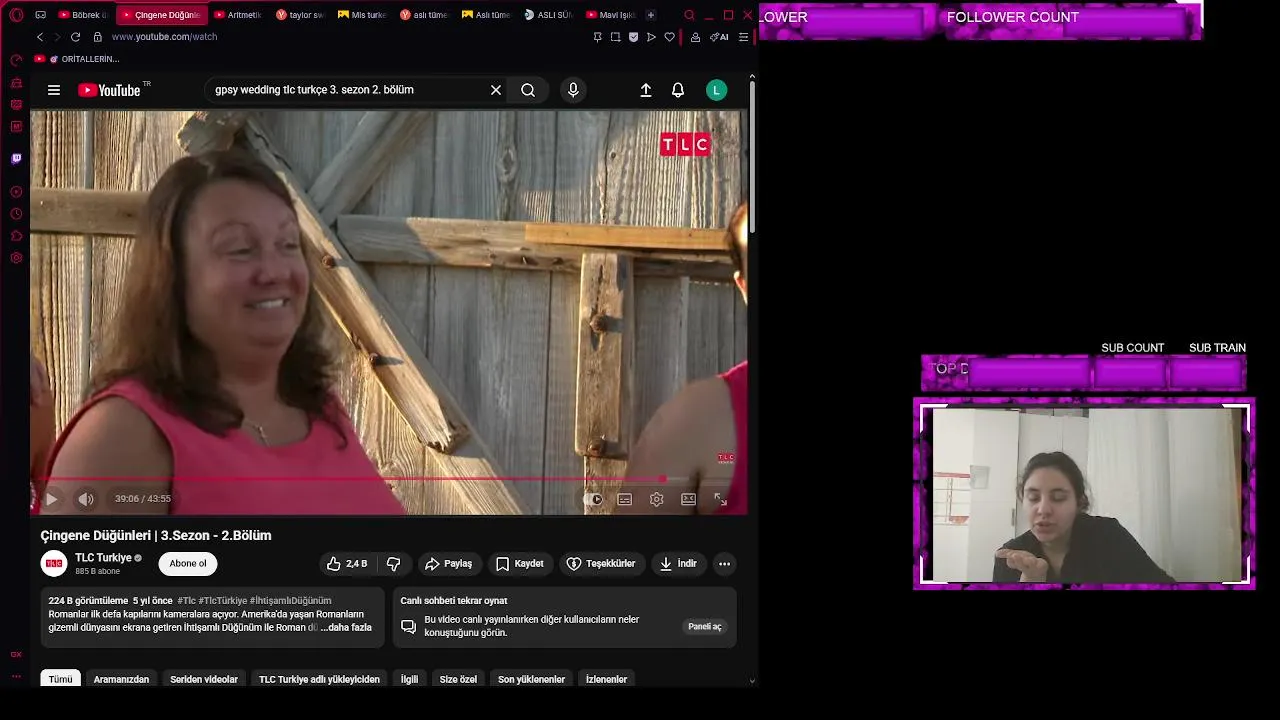Screen dimensions: 1280x720
Task: Open the TLC channel avatar
Action: coord(54,564)
